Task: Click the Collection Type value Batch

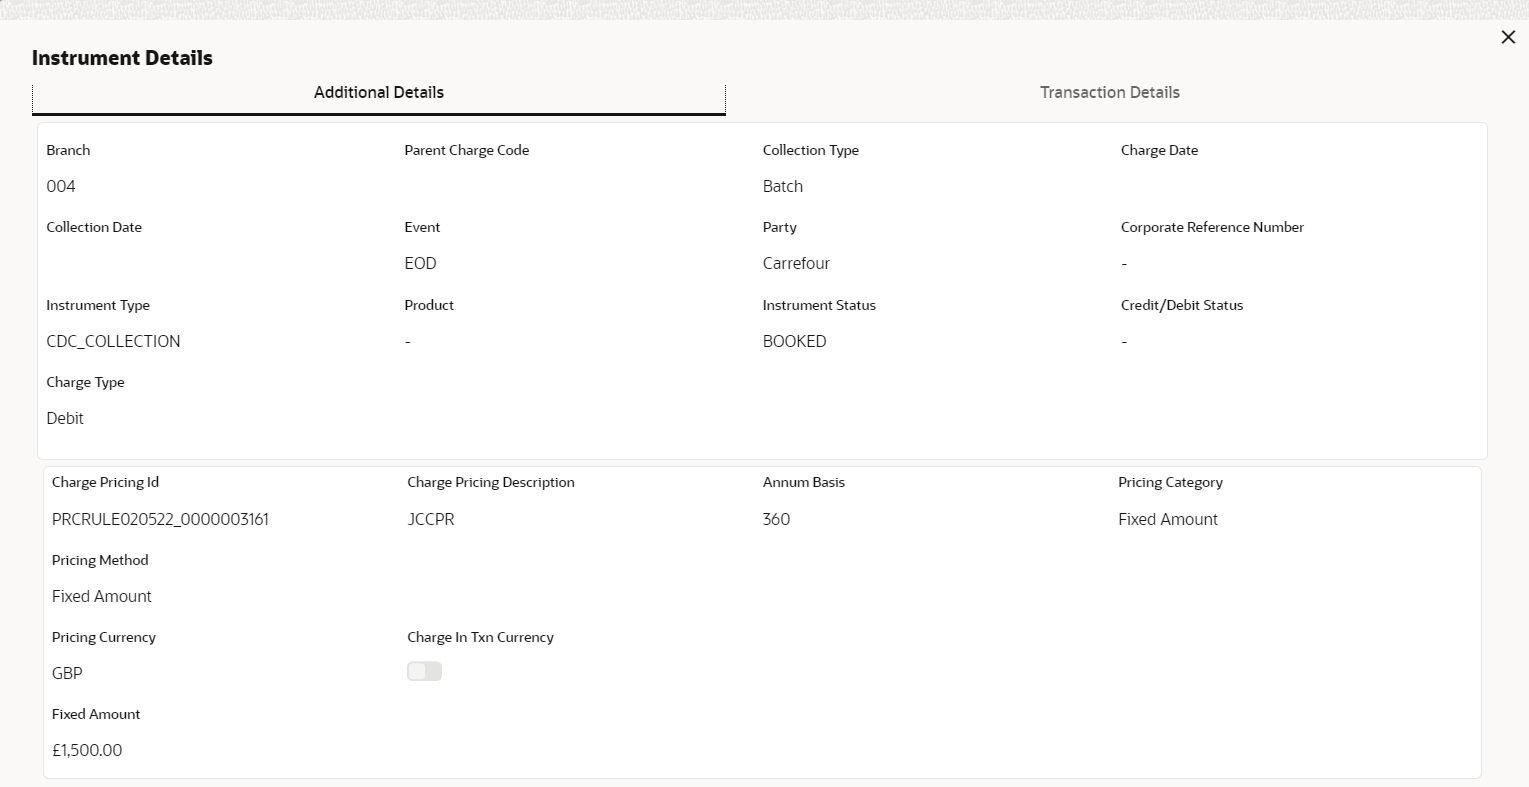Action: click(x=782, y=186)
